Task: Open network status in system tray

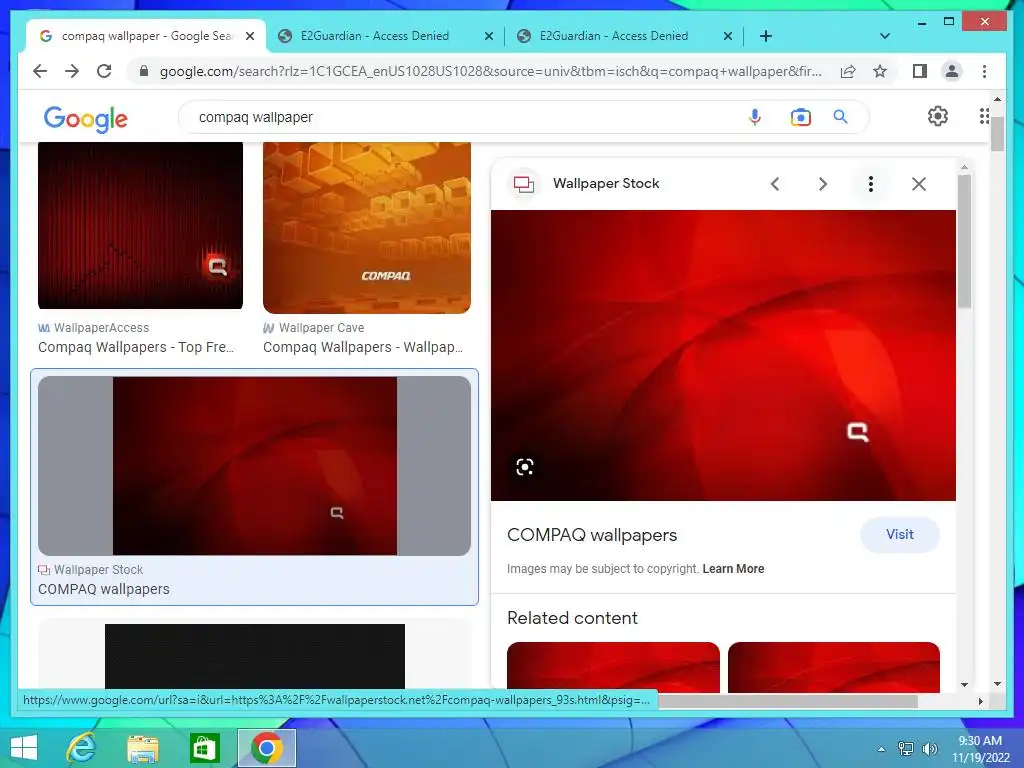Action: pos(906,749)
